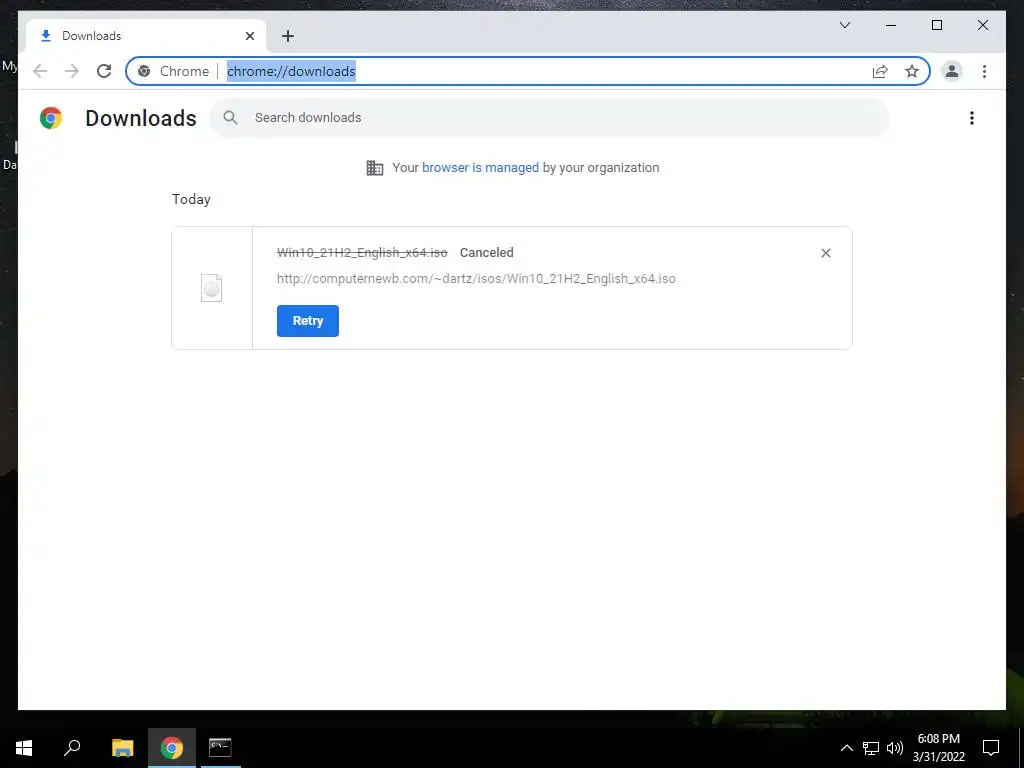Viewport: 1024px width, 768px height.
Task: Click the Chrome taskbar icon
Action: point(172,748)
